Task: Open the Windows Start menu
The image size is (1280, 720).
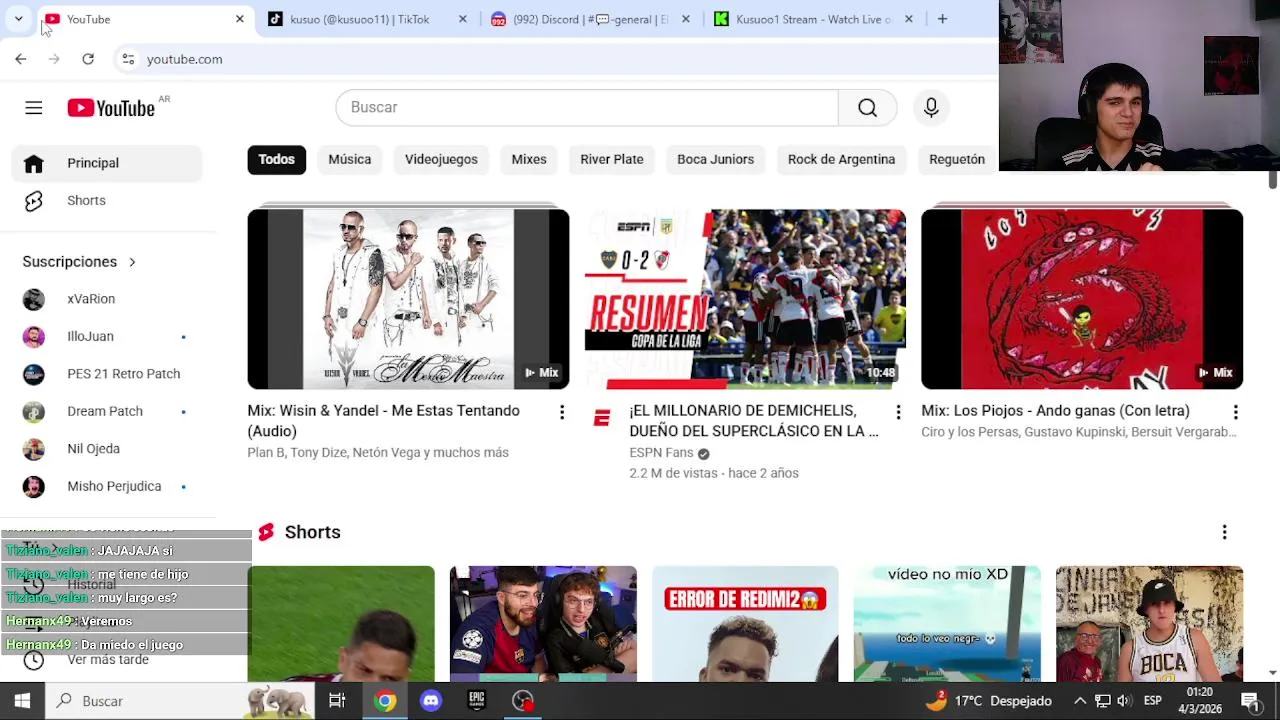Action: (x=22, y=701)
